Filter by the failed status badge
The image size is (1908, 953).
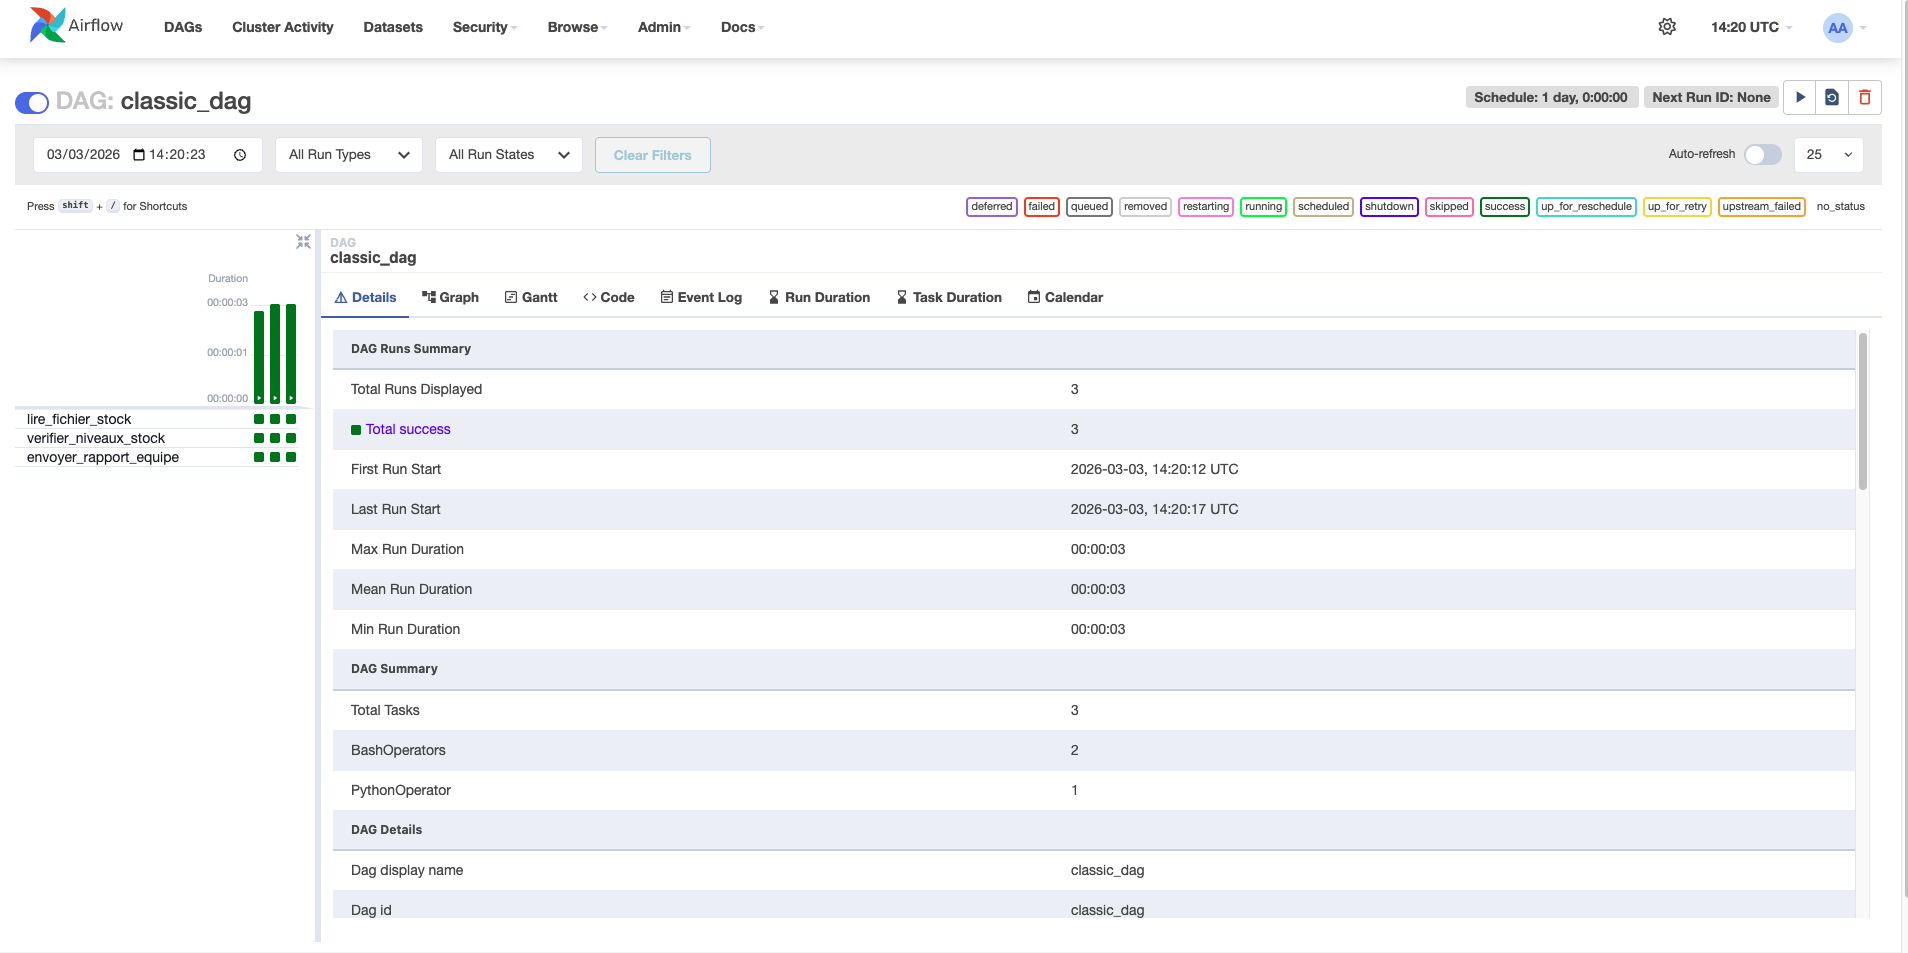[x=1041, y=207]
